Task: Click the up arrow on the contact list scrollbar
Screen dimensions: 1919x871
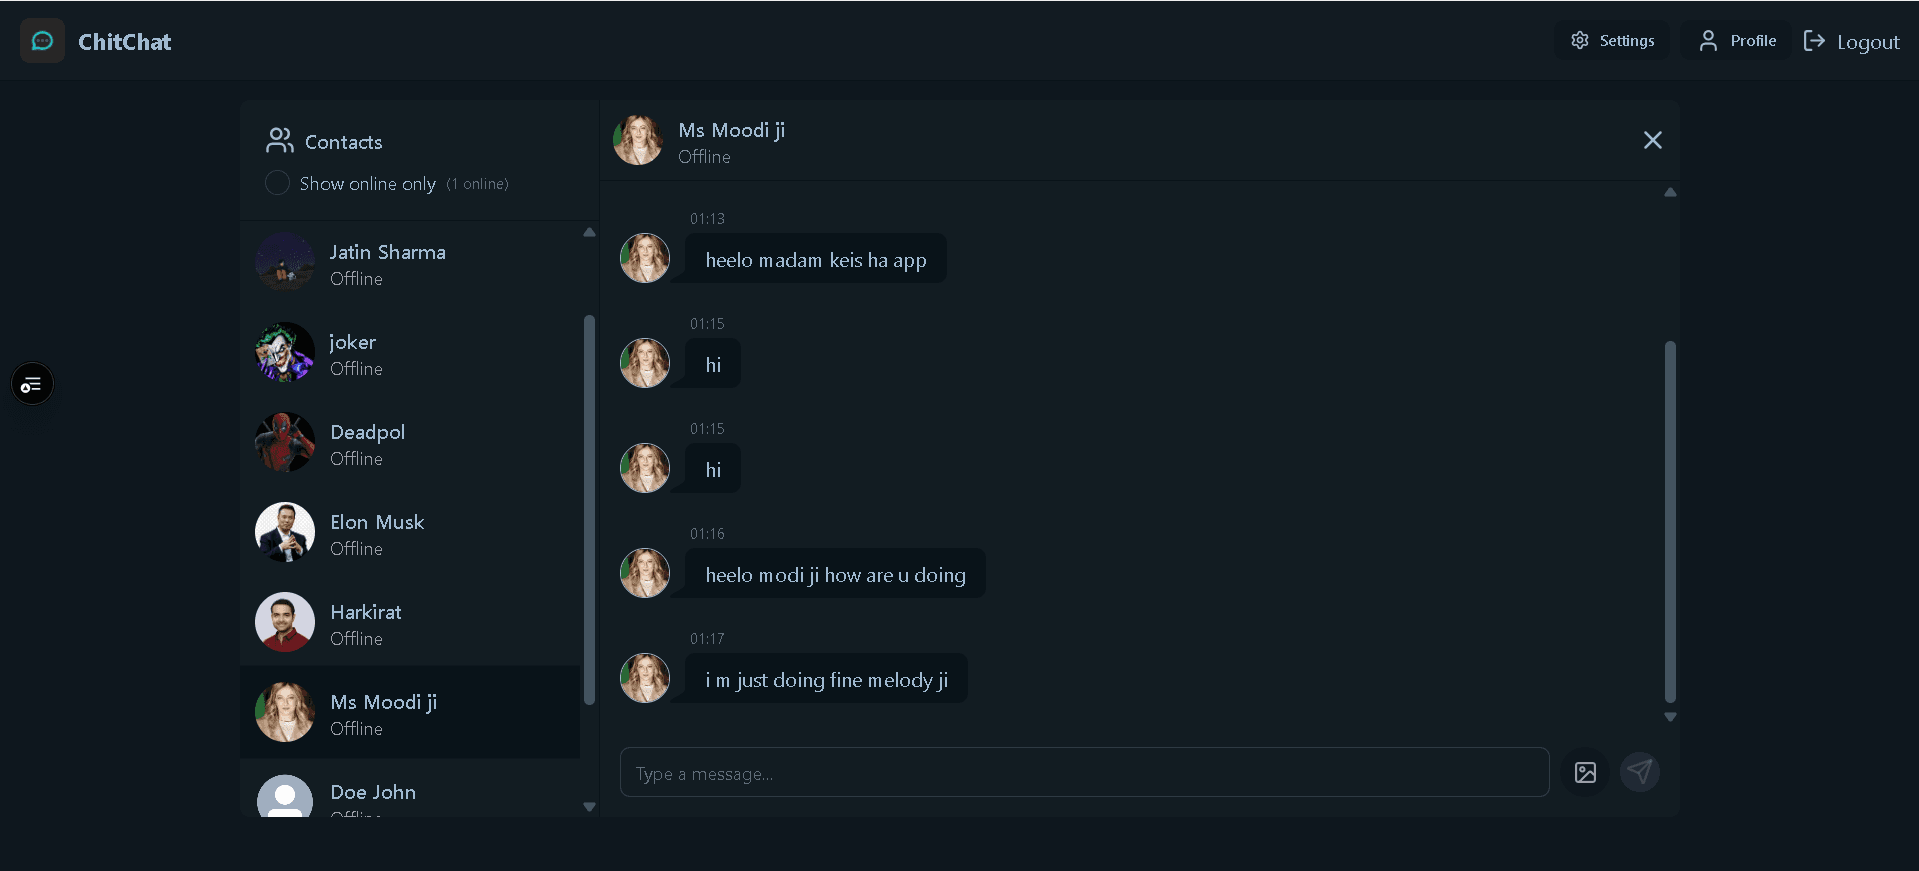Action: (589, 232)
